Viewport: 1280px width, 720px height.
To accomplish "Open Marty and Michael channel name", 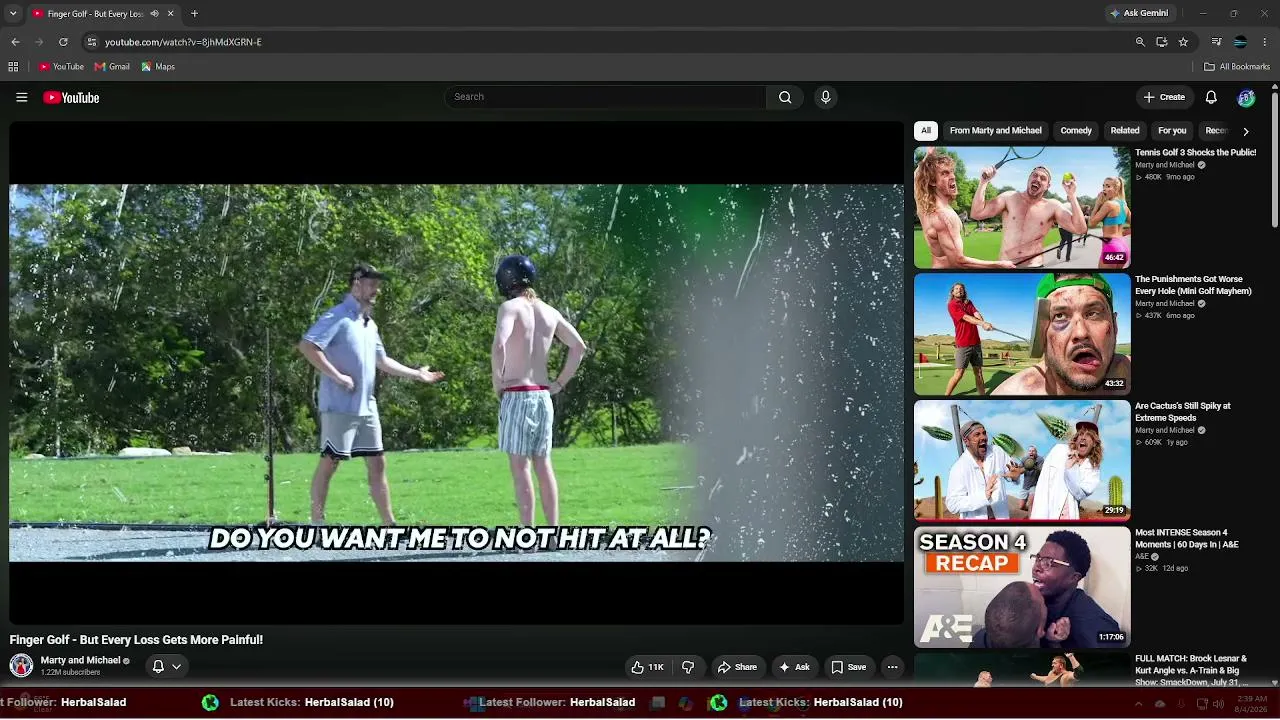I will click(81, 660).
